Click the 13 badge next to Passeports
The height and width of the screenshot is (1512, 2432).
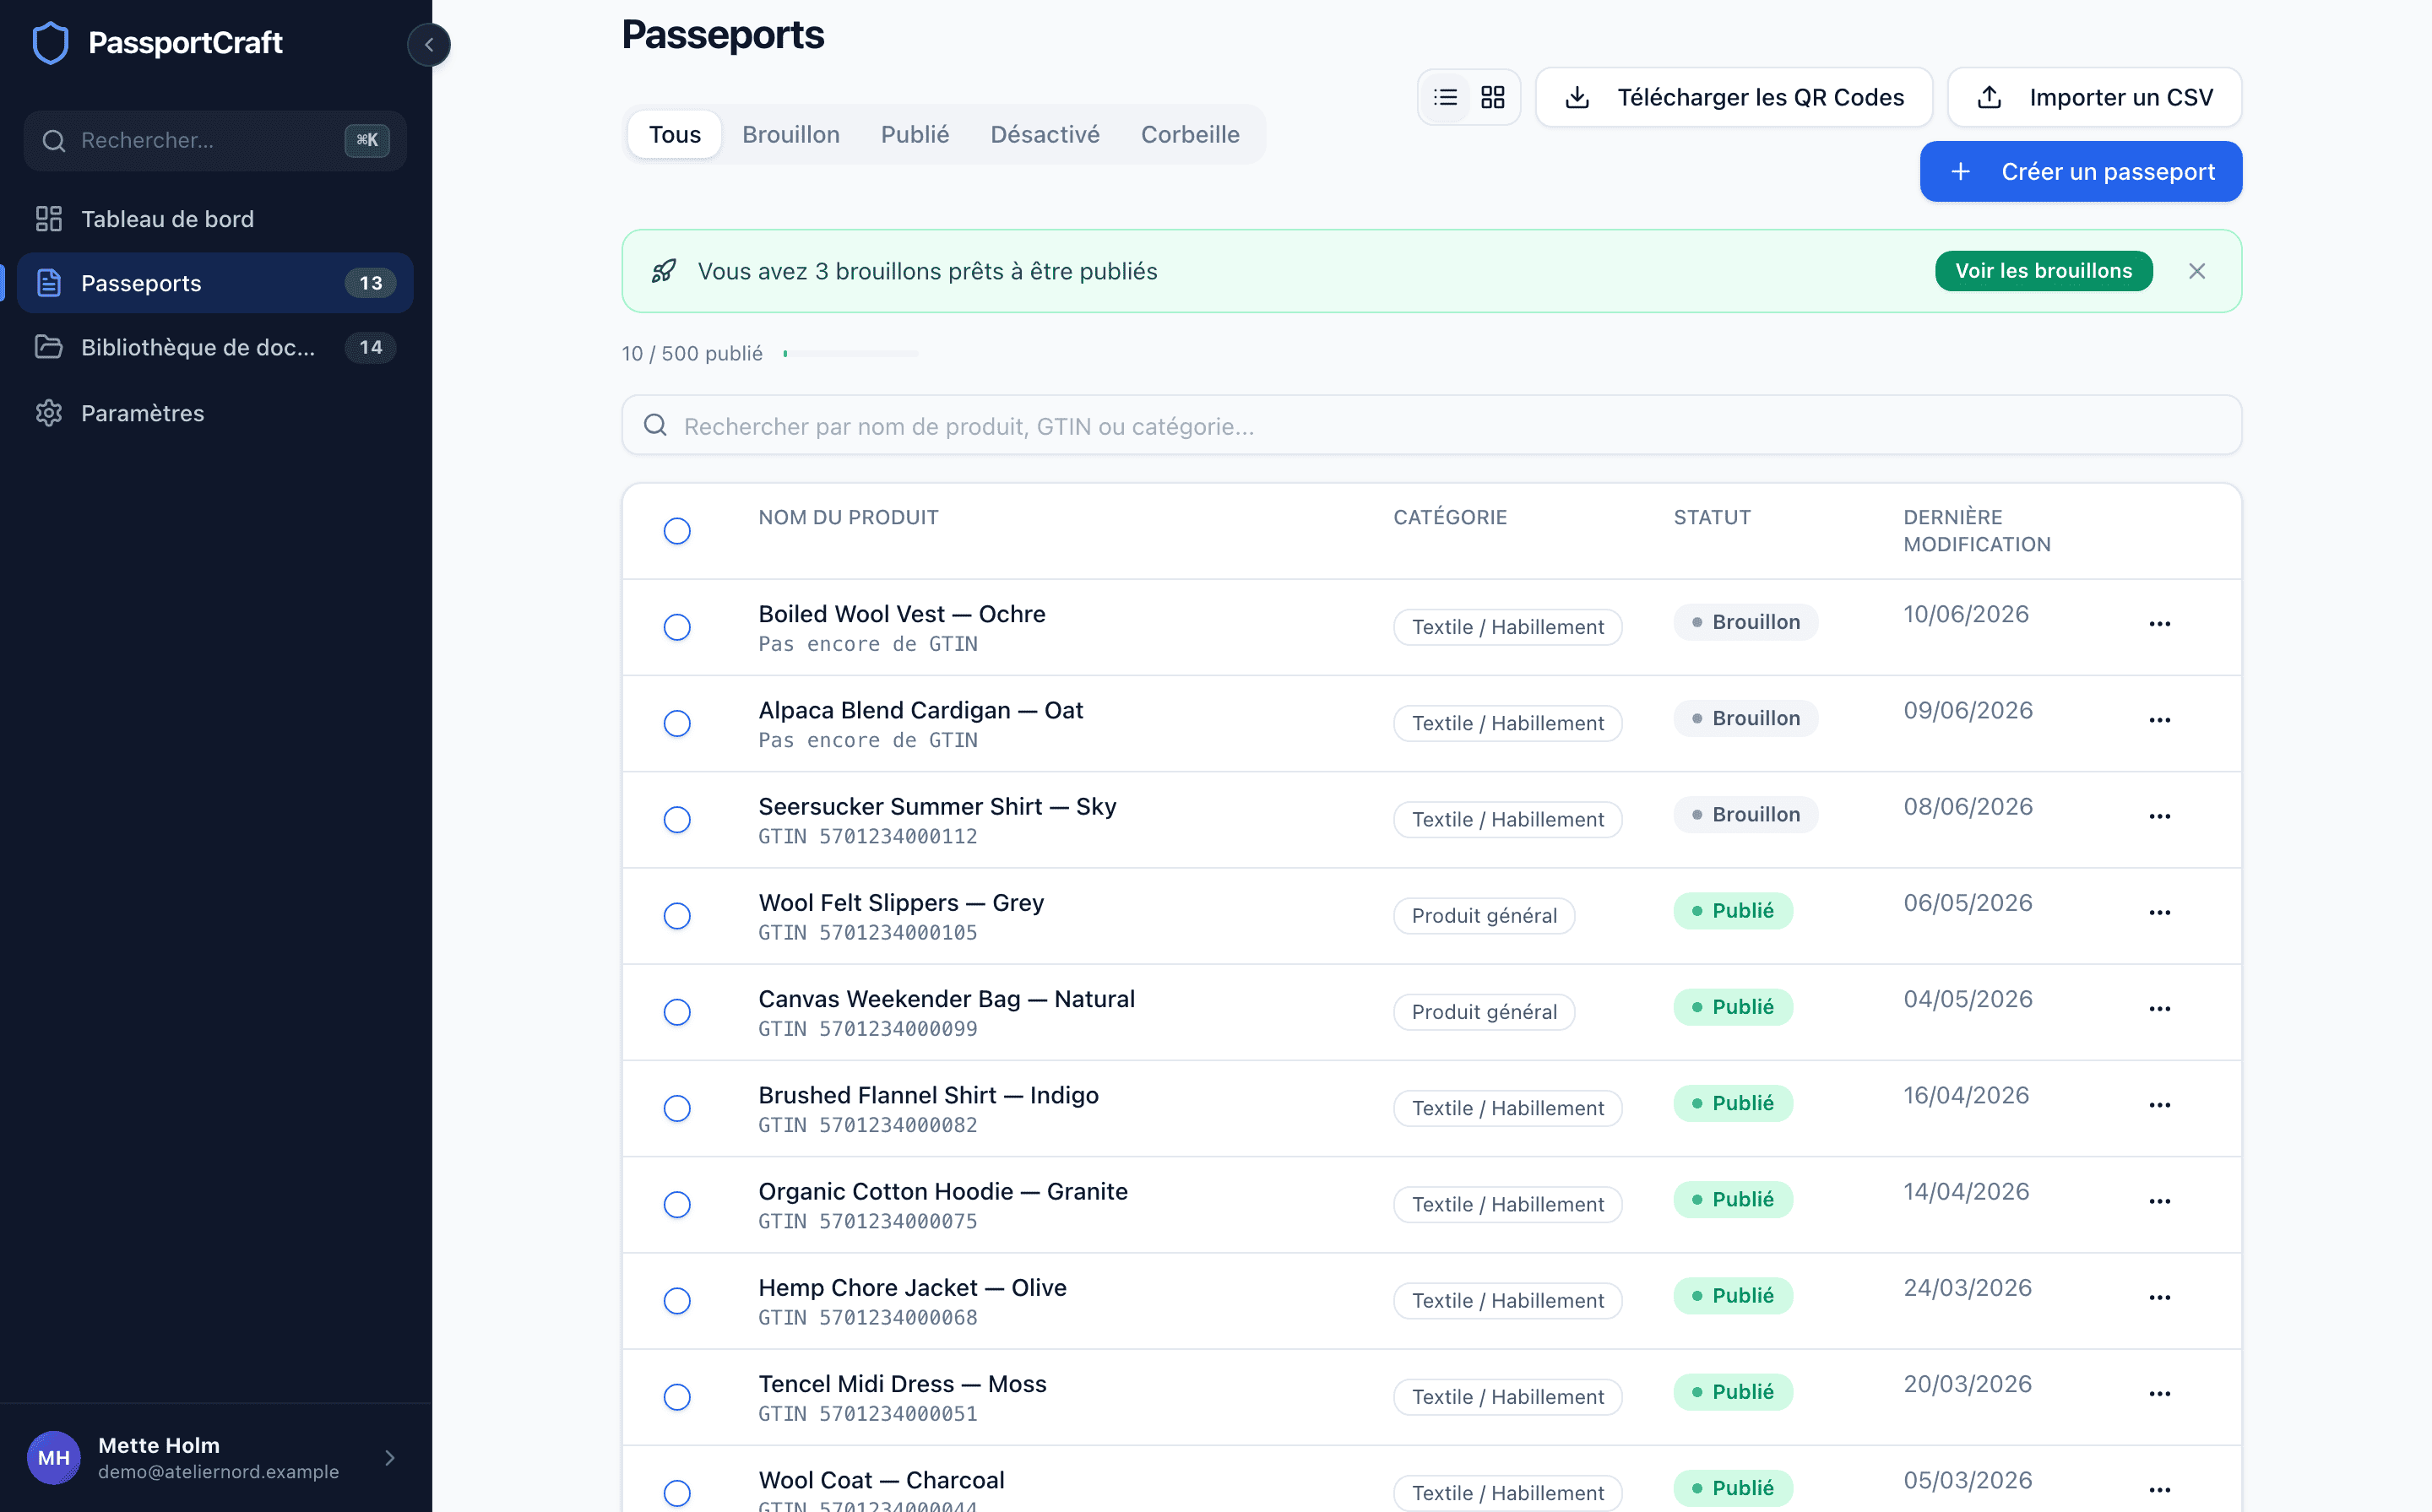(370, 283)
